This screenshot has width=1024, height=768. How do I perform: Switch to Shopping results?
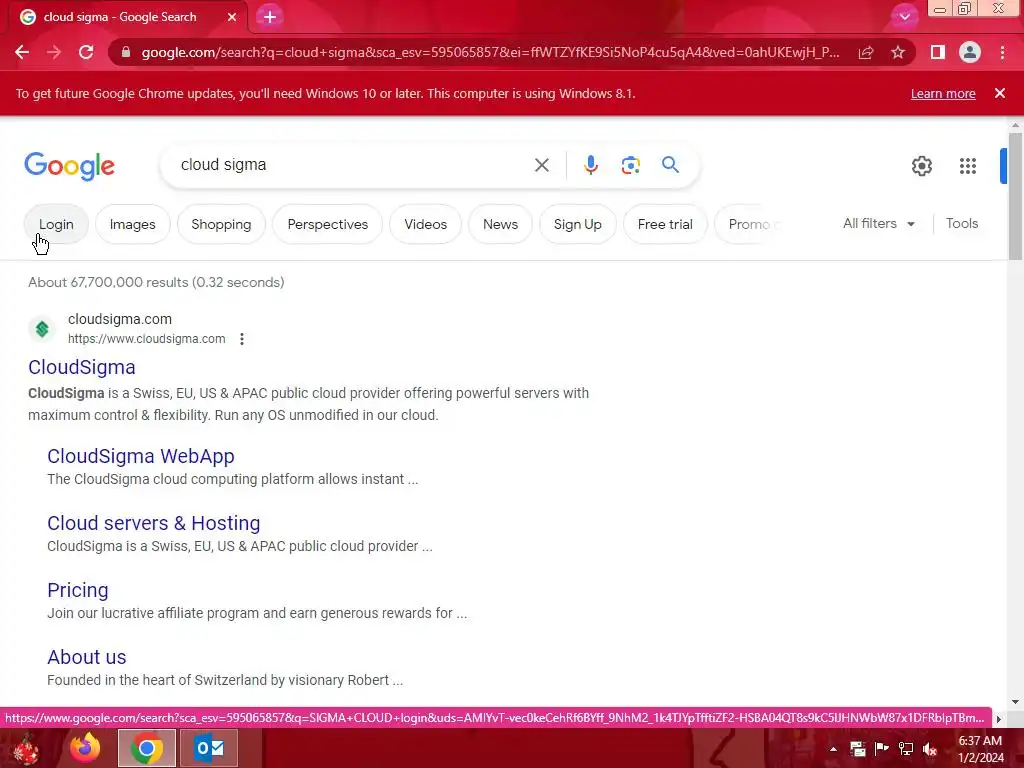click(x=221, y=224)
